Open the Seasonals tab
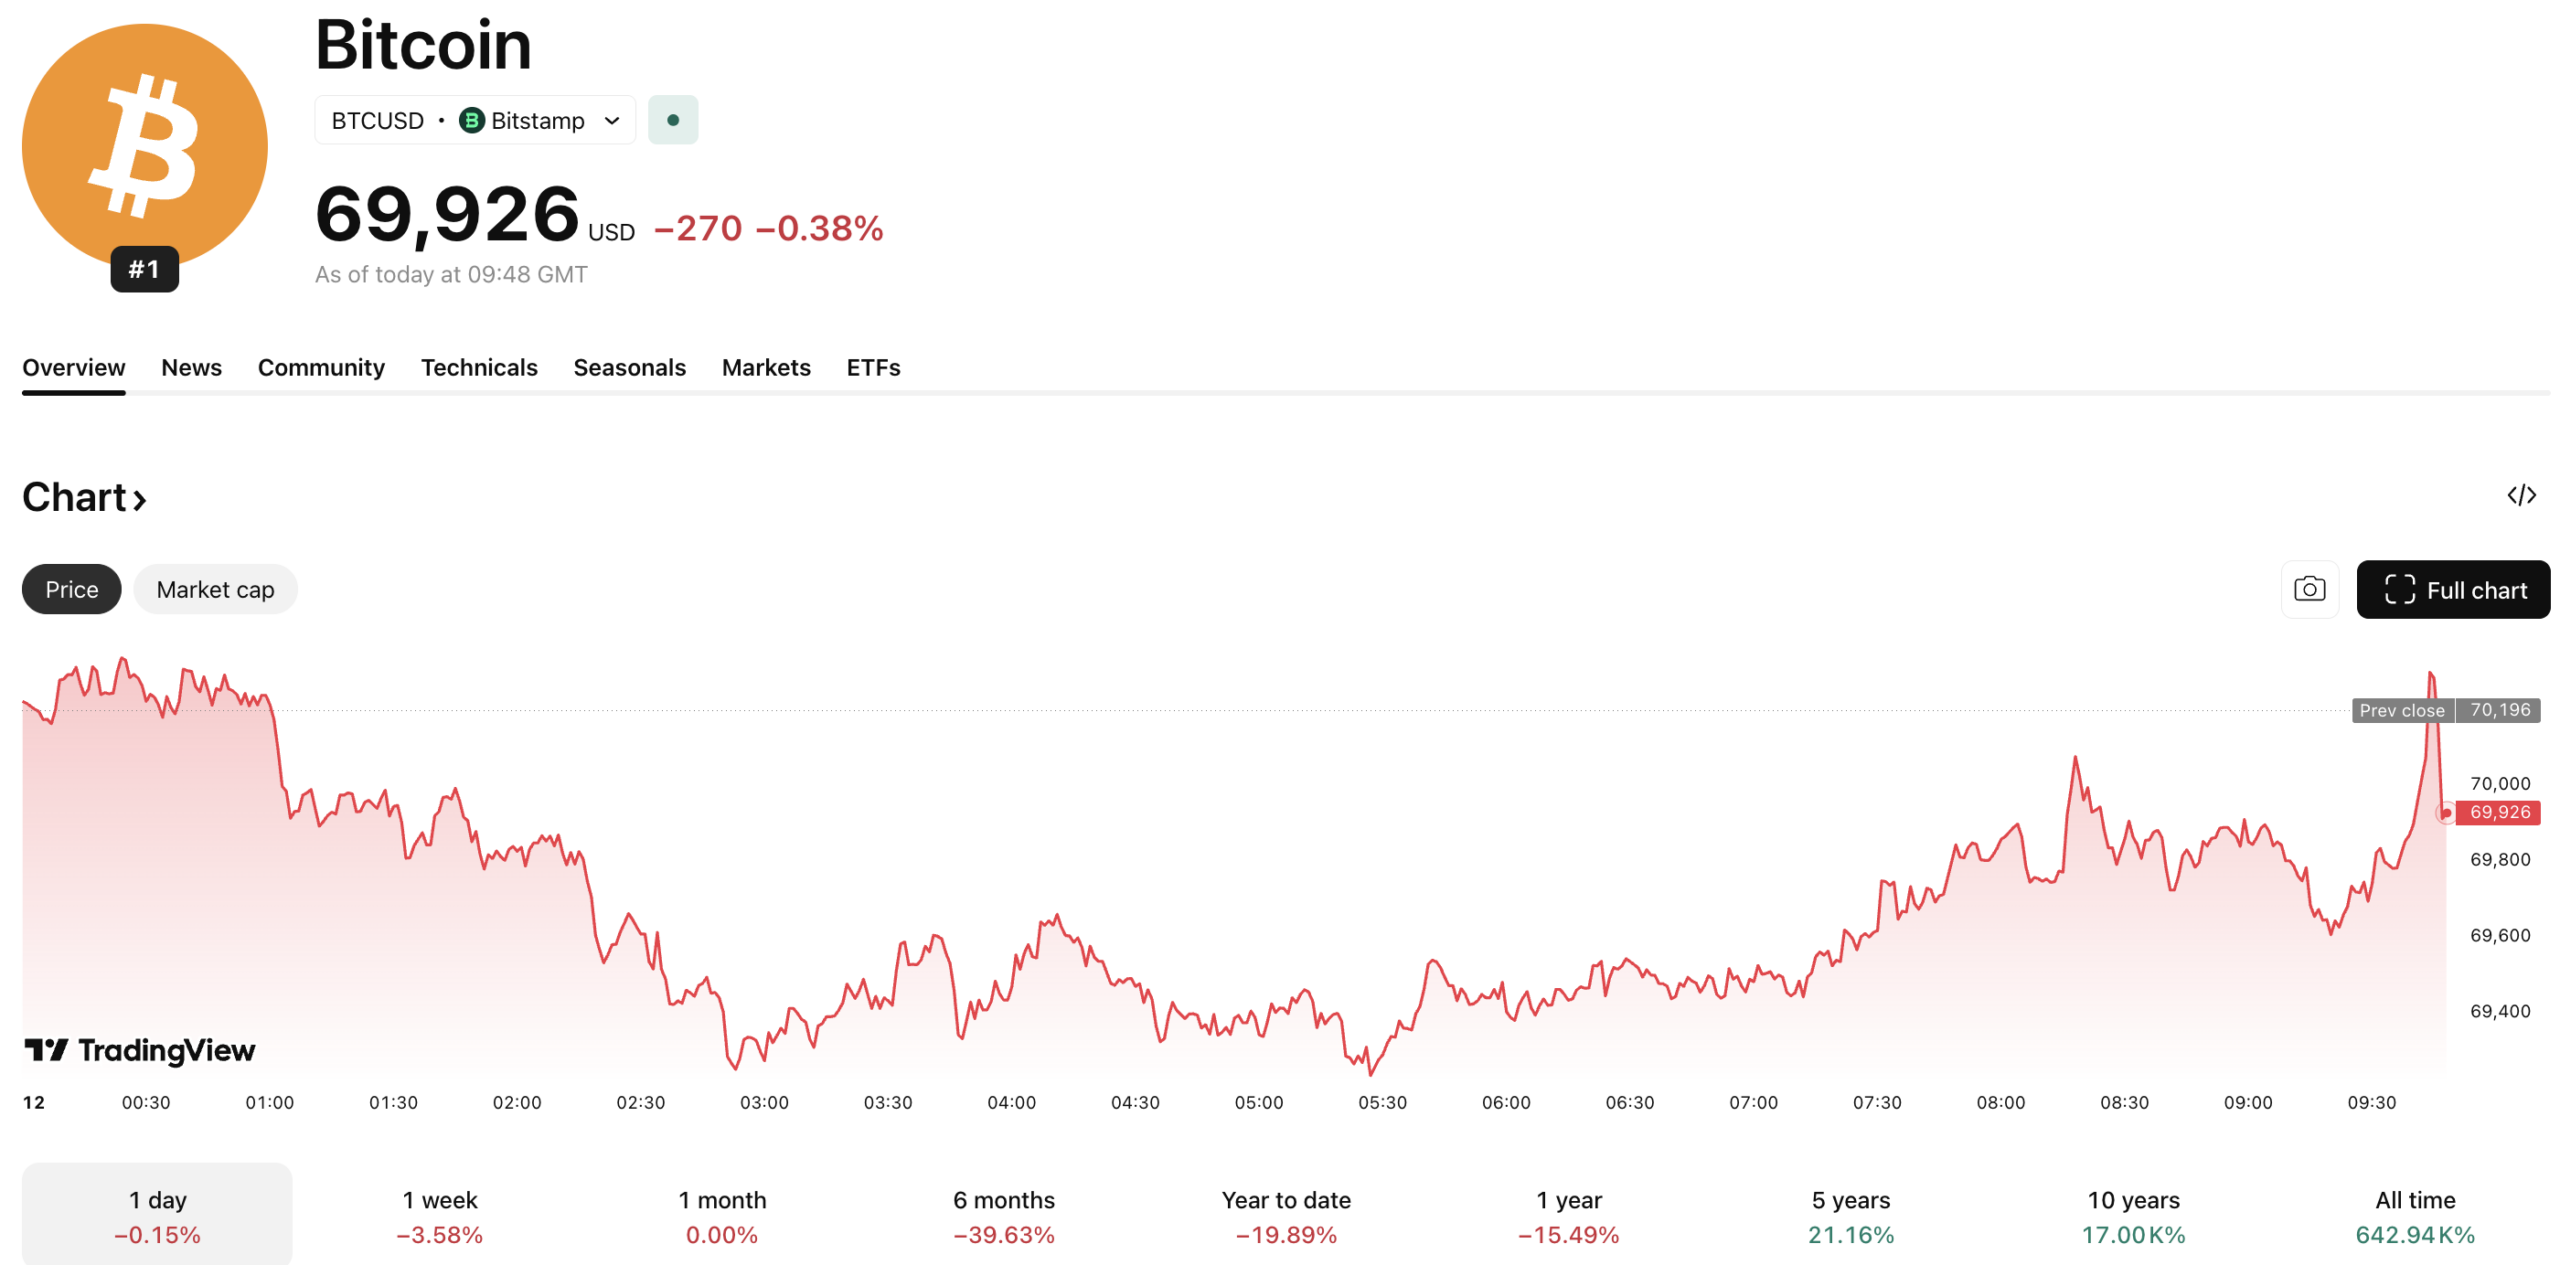This screenshot has height=1265, width=2560. 630,367
